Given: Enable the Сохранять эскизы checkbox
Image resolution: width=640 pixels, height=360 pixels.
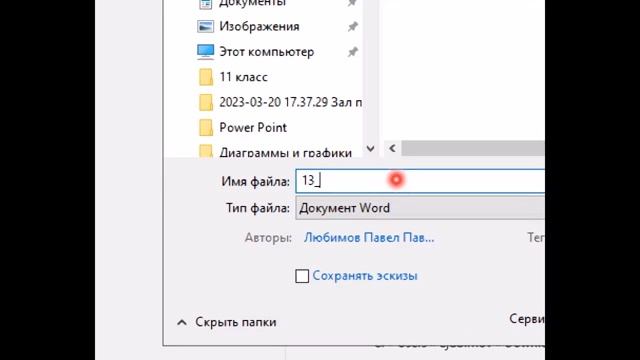Looking at the screenshot, I should (302, 276).
